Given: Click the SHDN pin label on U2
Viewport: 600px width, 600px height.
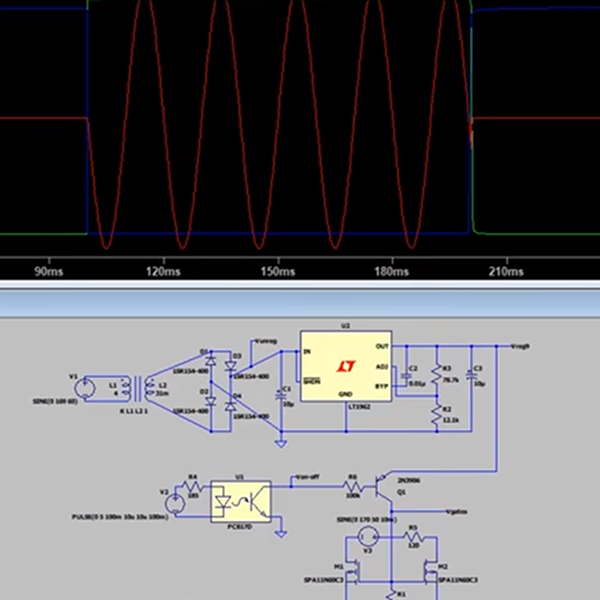Looking at the screenshot, I should point(312,381).
